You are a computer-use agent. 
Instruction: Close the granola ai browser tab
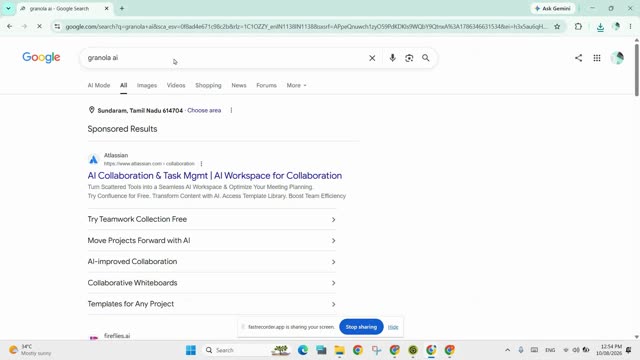point(107,8)
